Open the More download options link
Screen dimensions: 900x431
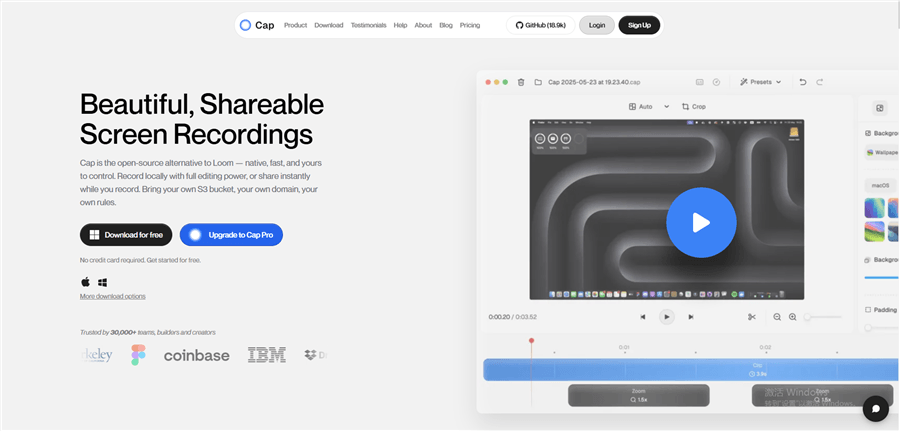tap(112, 296)
